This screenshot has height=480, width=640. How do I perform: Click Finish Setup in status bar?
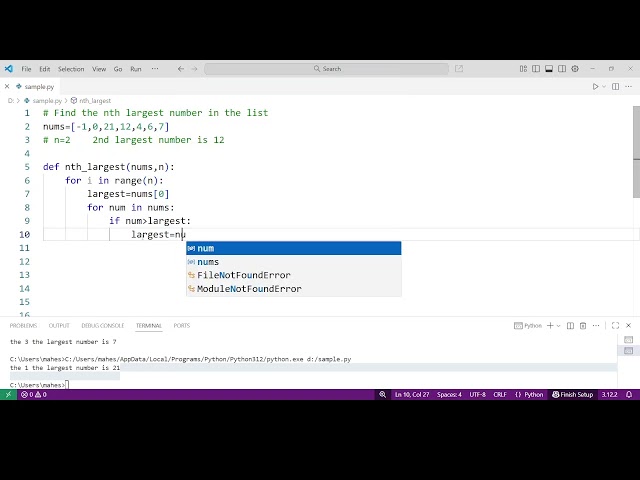pos(572,394)
